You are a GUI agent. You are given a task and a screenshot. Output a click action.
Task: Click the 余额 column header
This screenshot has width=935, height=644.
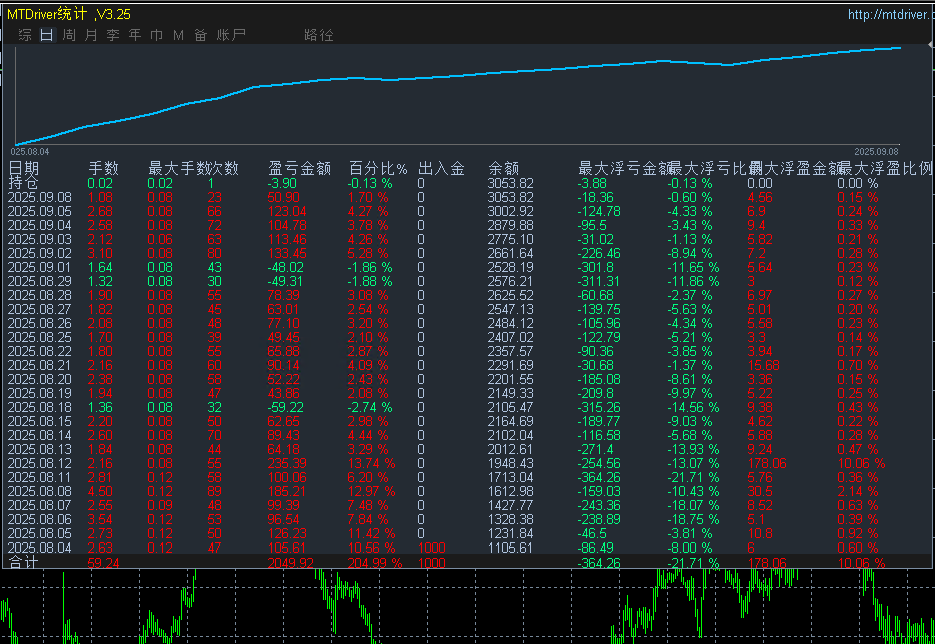(x=503, y=168)
